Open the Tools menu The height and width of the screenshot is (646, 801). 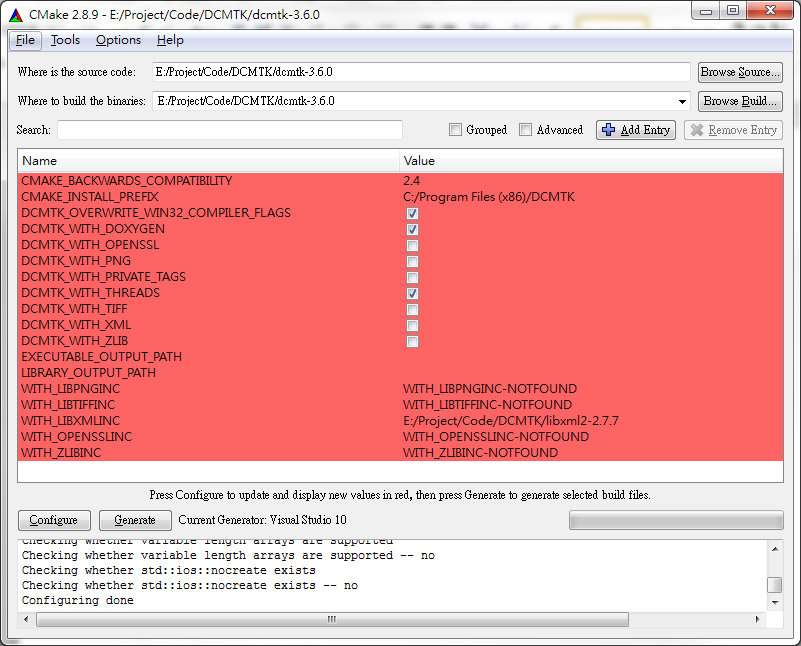tap(65, 40)
